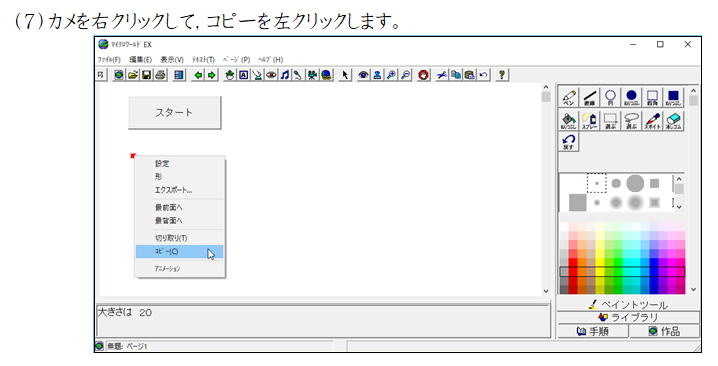Go to next page with green right arrow
Screen dimensions: 718x366
[211, 75]
